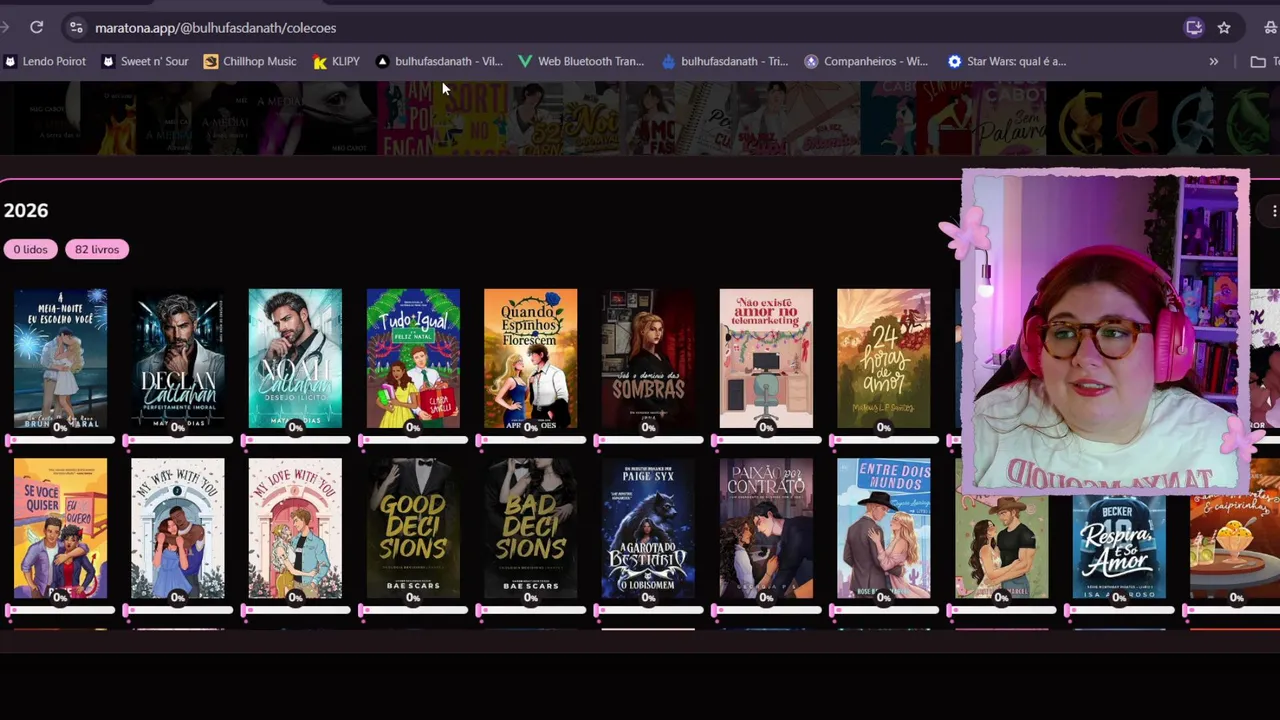This screenshot has width=1280, height=720.
Task: Reload the page with the refresh icon
Action: pos(36,27)
